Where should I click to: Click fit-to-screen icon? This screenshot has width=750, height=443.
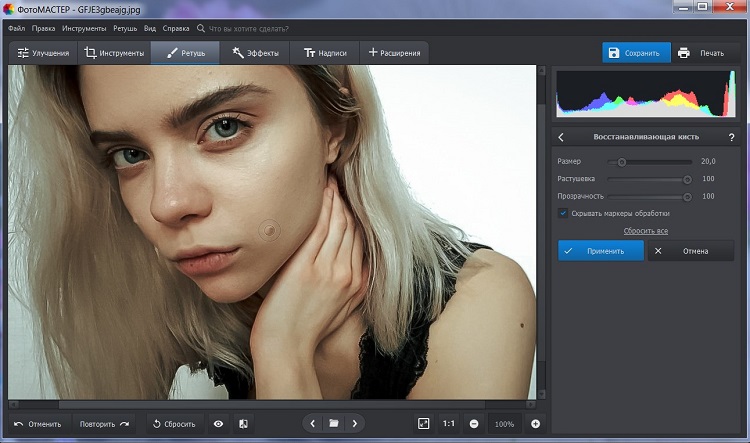(x=423, y=424)
